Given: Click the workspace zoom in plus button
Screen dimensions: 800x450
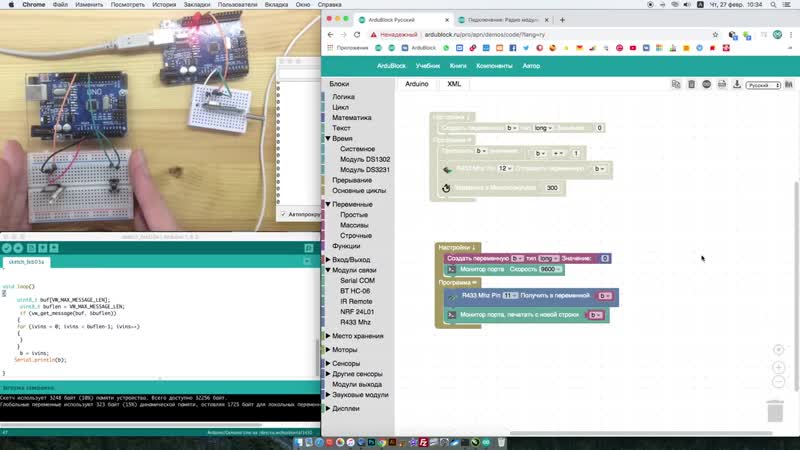Looking at the screenshot, I should click(779, 367).
